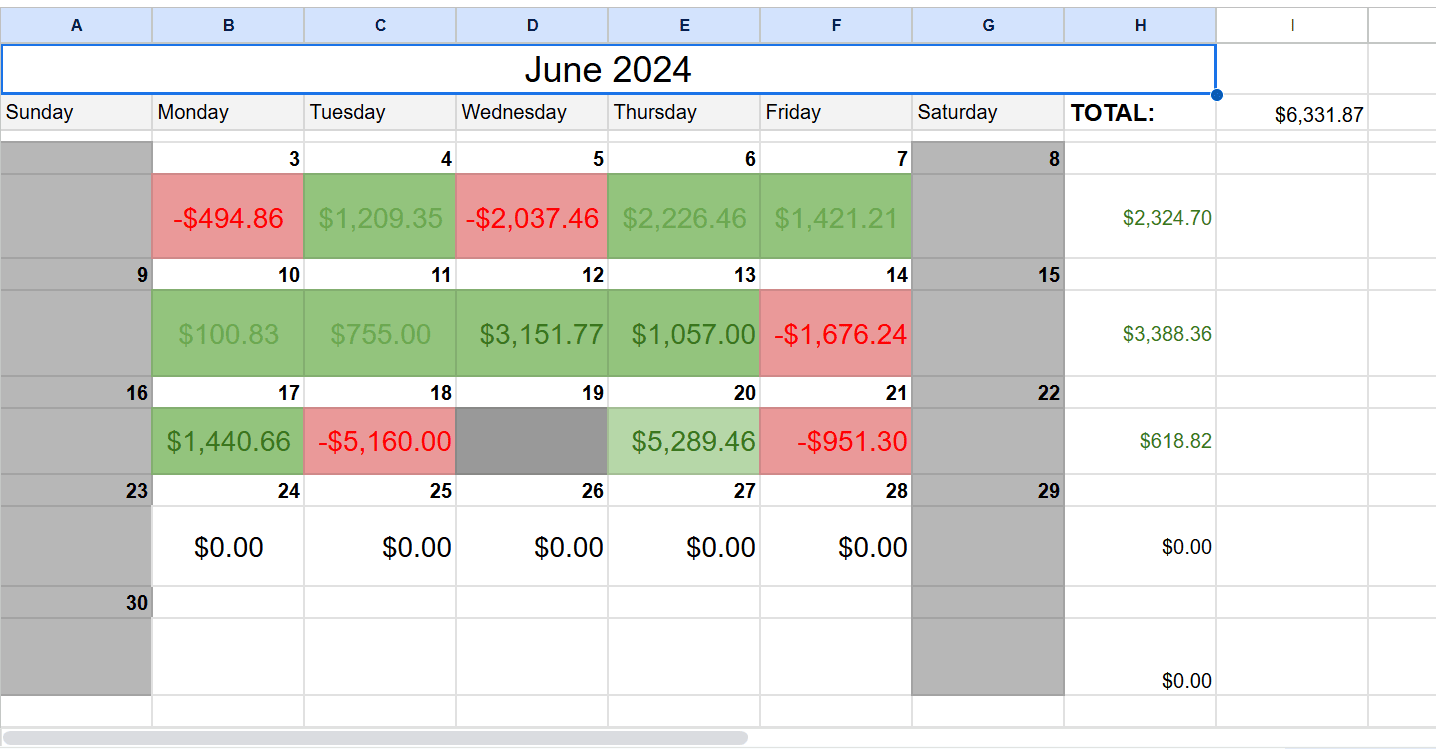Viewport: 1436px width, 749px height.
Task: Click the $6,331.87 total value cell
Action: coord(1292,114)
